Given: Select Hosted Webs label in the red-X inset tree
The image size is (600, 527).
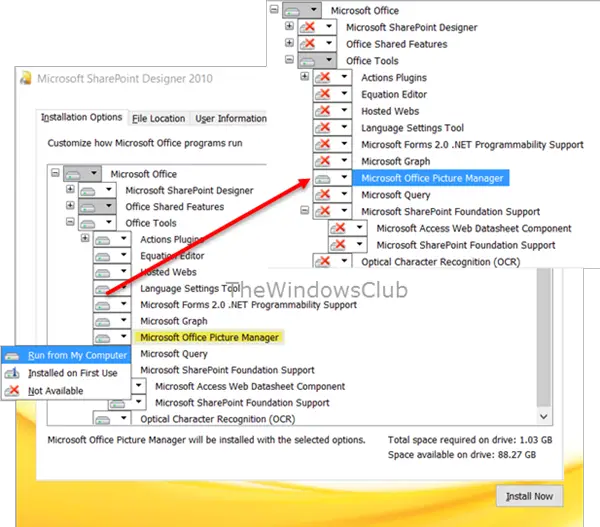Looking at the screenshot, I should (x=390, y=111).
